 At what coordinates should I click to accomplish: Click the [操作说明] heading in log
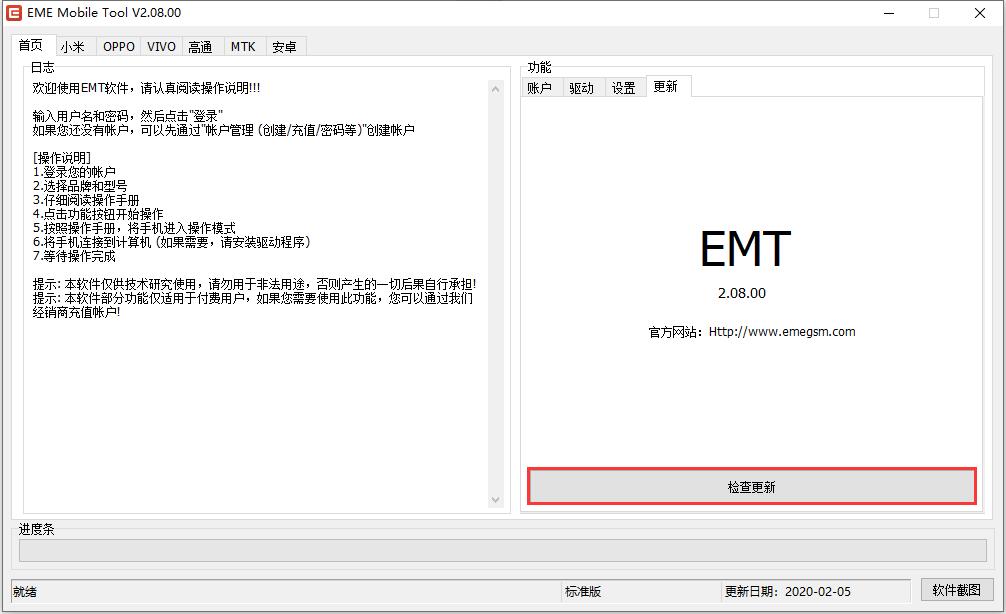[62, 158]
